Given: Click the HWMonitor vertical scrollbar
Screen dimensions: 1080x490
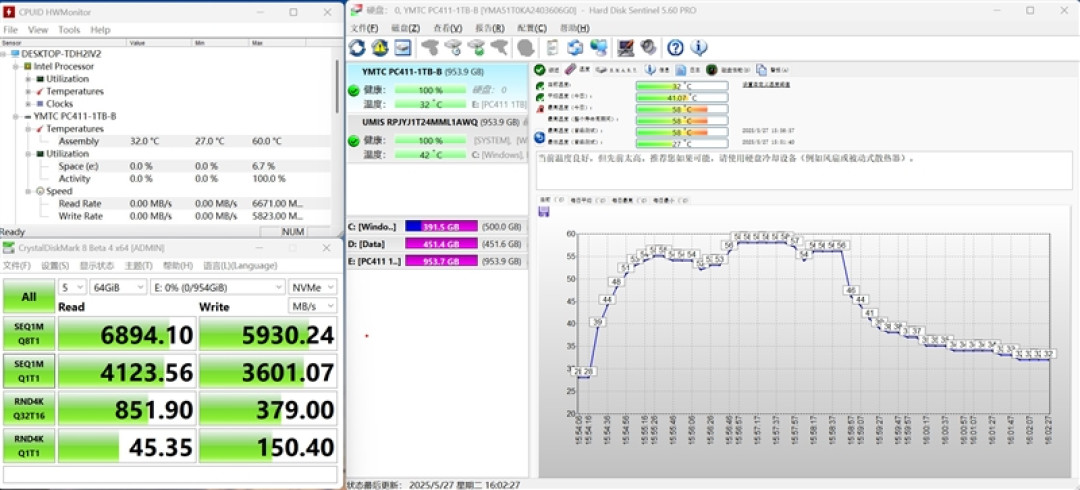Looking at the screenshot, I should click(x=337, y=87).
